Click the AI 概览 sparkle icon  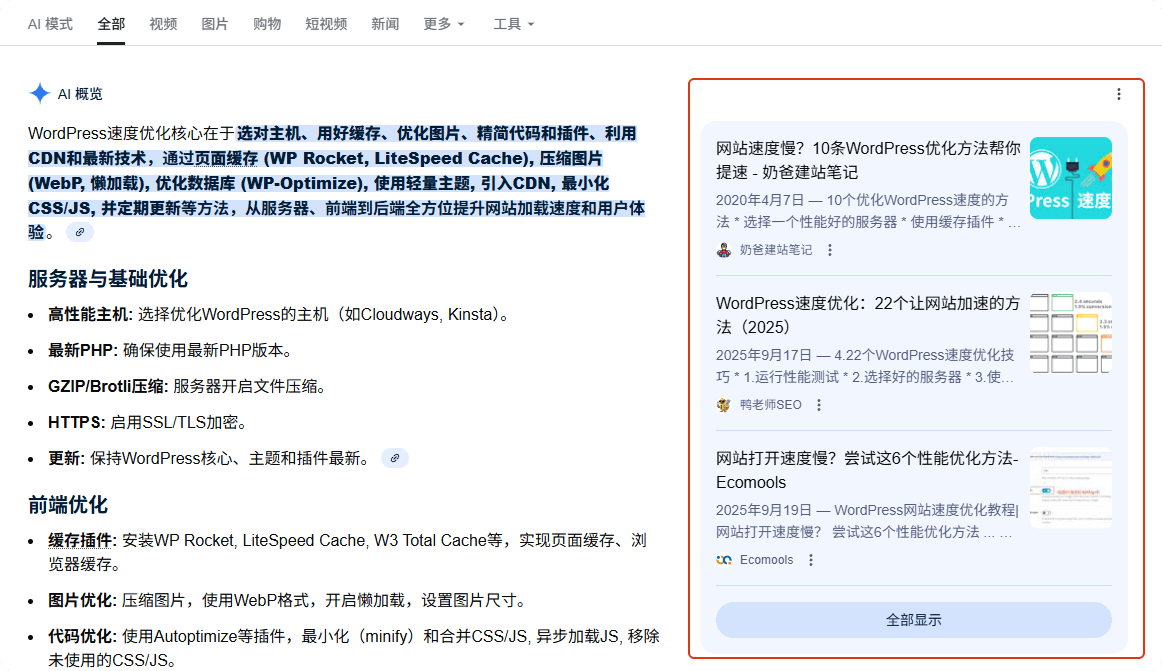click(38, 93)
